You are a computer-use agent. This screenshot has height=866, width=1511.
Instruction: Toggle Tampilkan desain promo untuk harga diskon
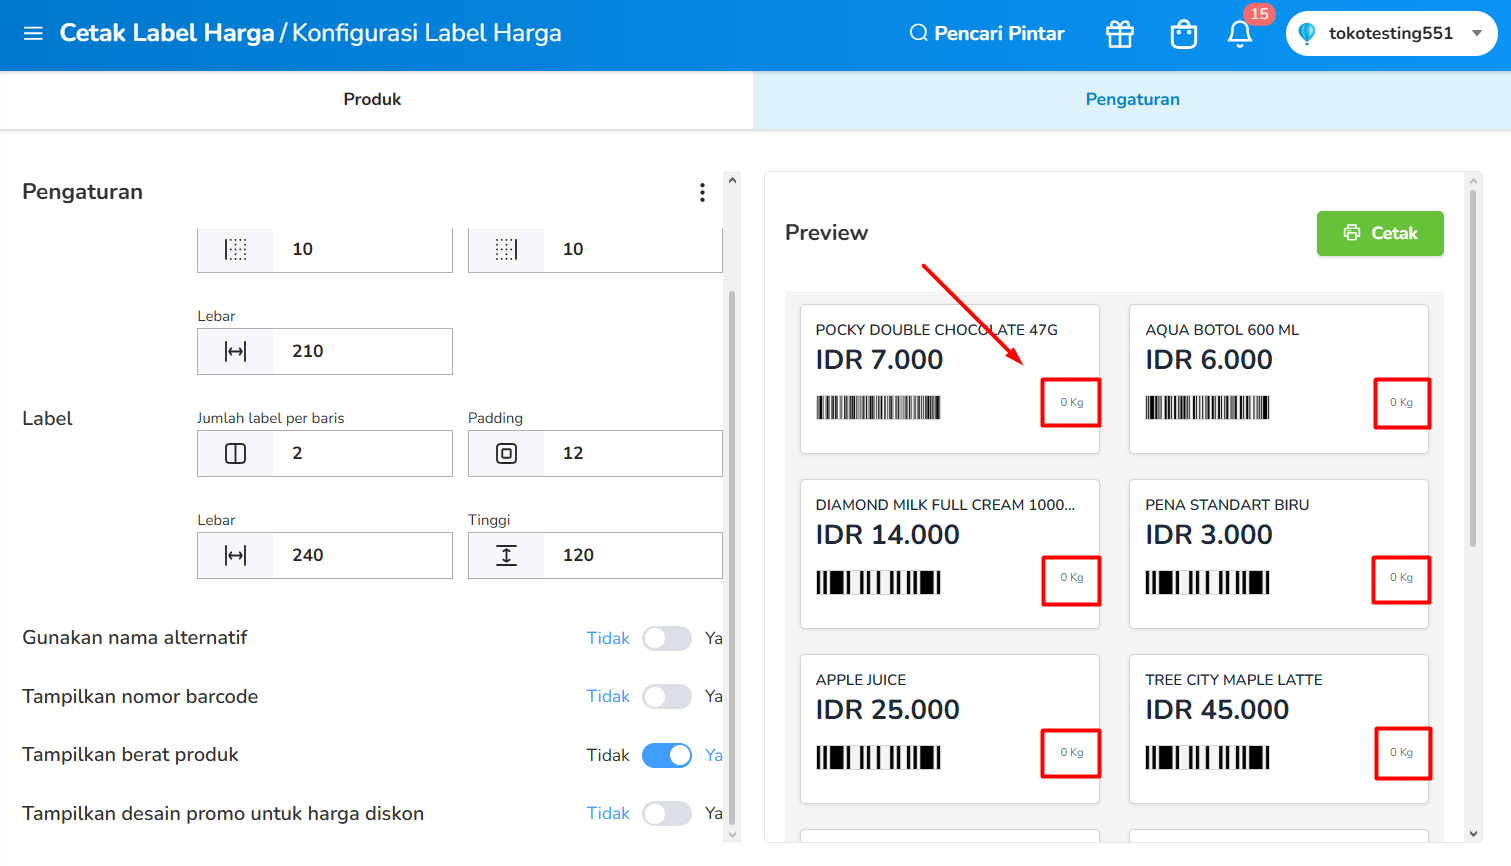[x=667, y=813]
